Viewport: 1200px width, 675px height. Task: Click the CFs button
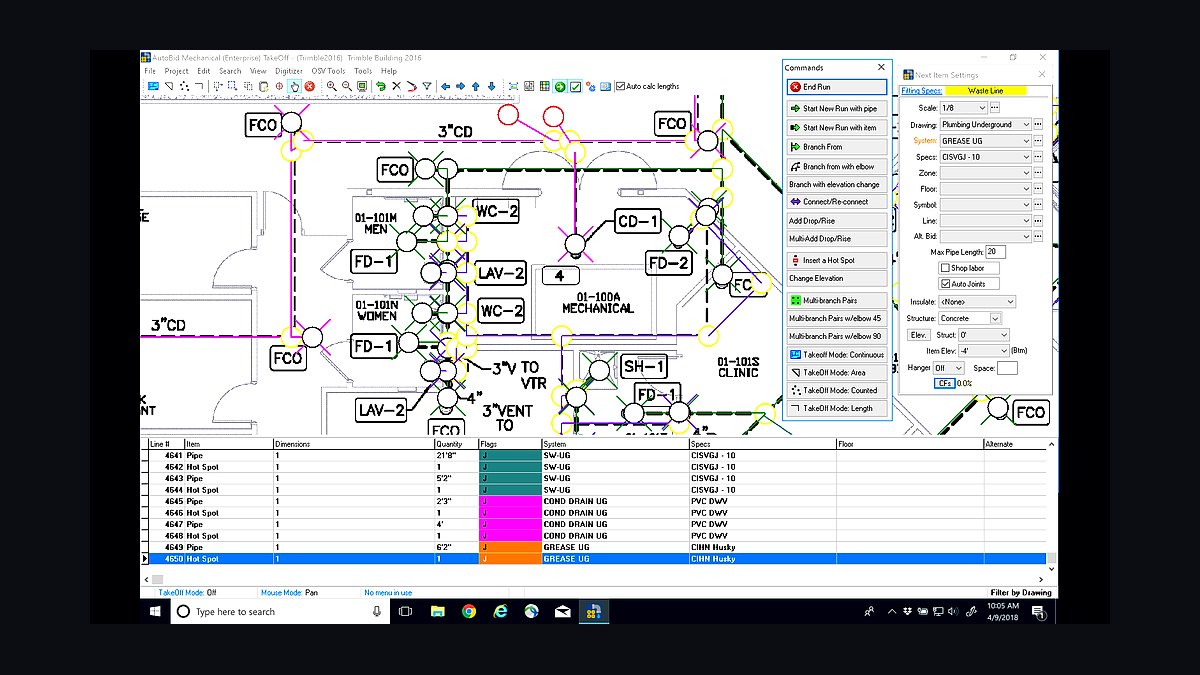[x=944, y=383]
